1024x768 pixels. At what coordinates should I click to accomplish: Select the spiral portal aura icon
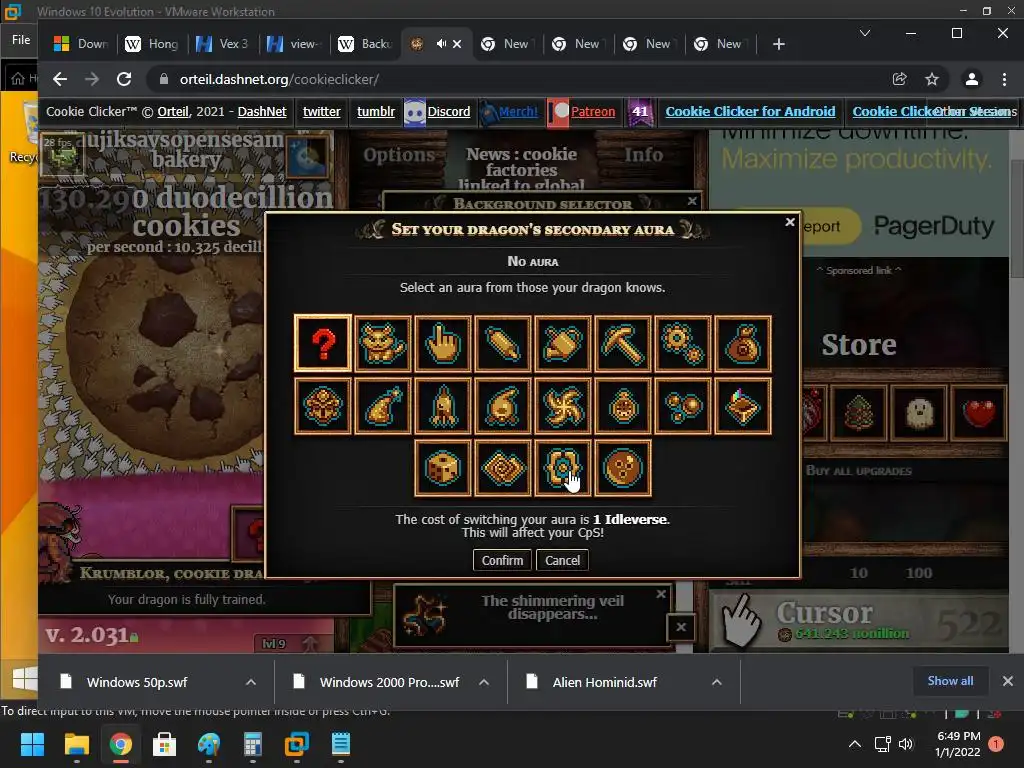click(x=563, y=406)
